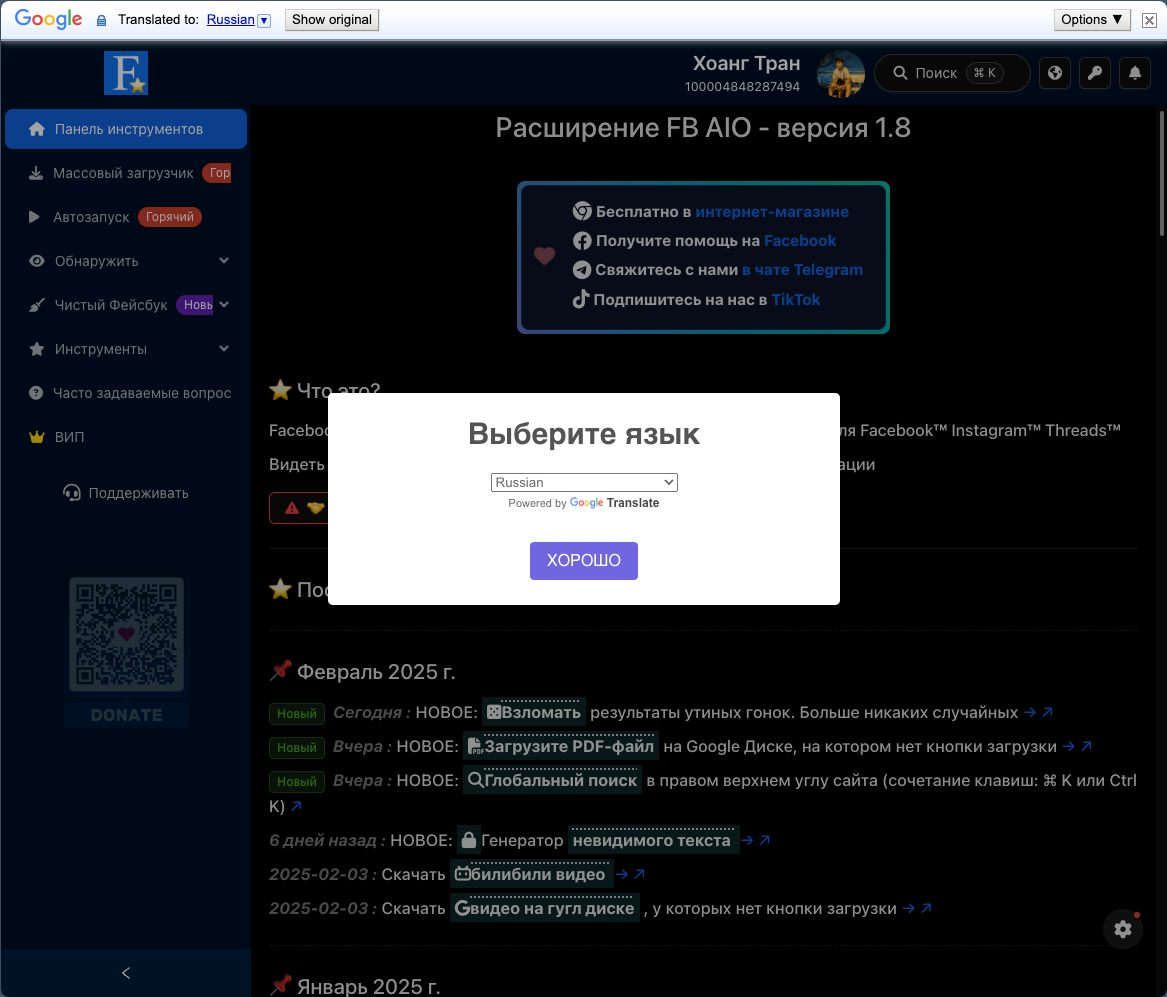Viewport: 1167px width, 997px height.
Task: Open the Facebook help link
Action: point(800,240)
